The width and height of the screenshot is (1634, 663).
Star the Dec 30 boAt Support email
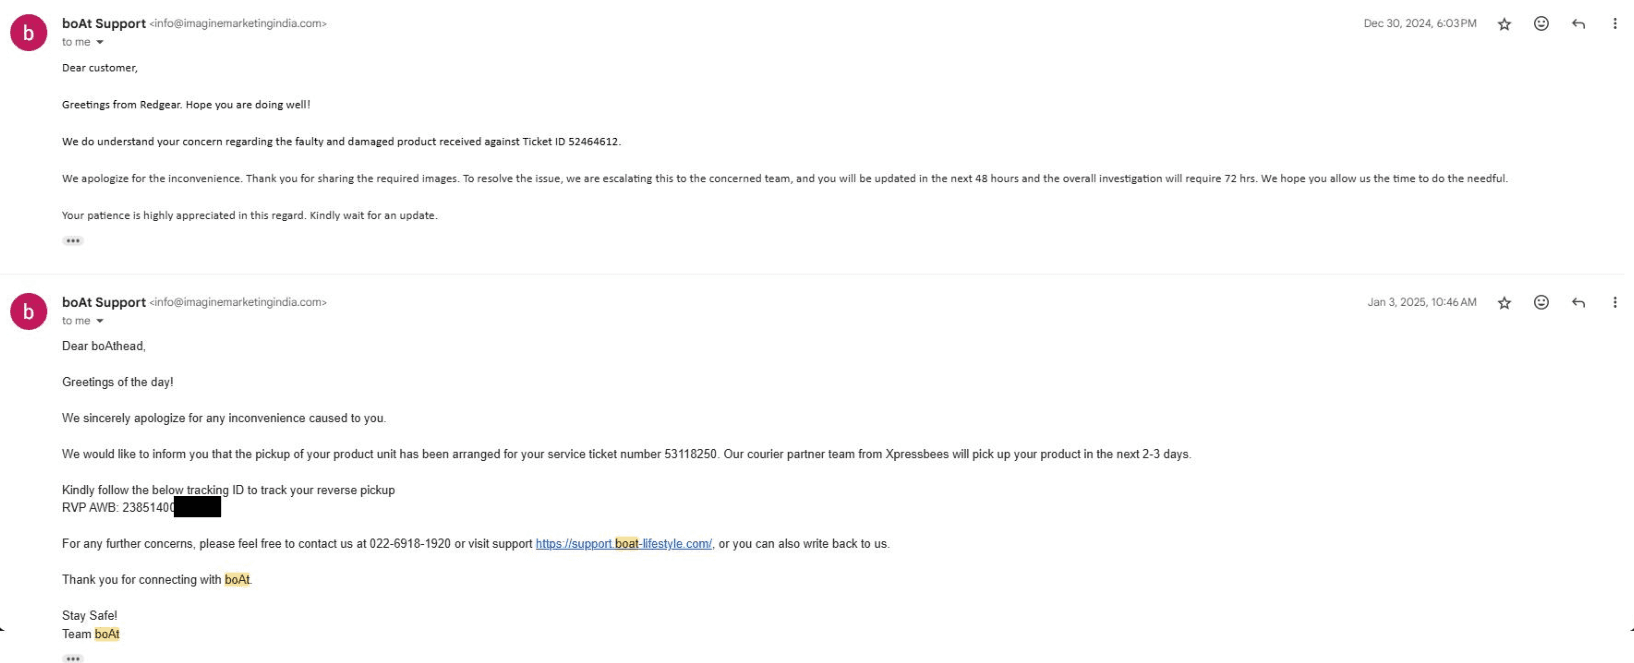[x=1504, y=24]
